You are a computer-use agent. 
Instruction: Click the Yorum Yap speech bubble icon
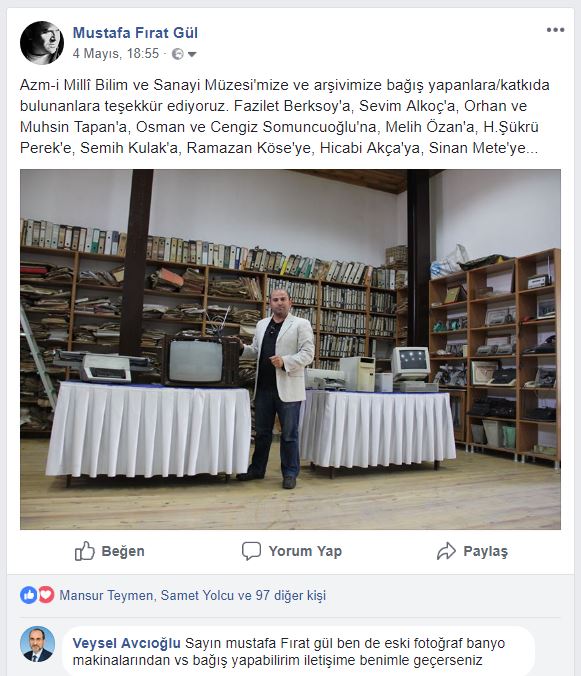(251, 551)
